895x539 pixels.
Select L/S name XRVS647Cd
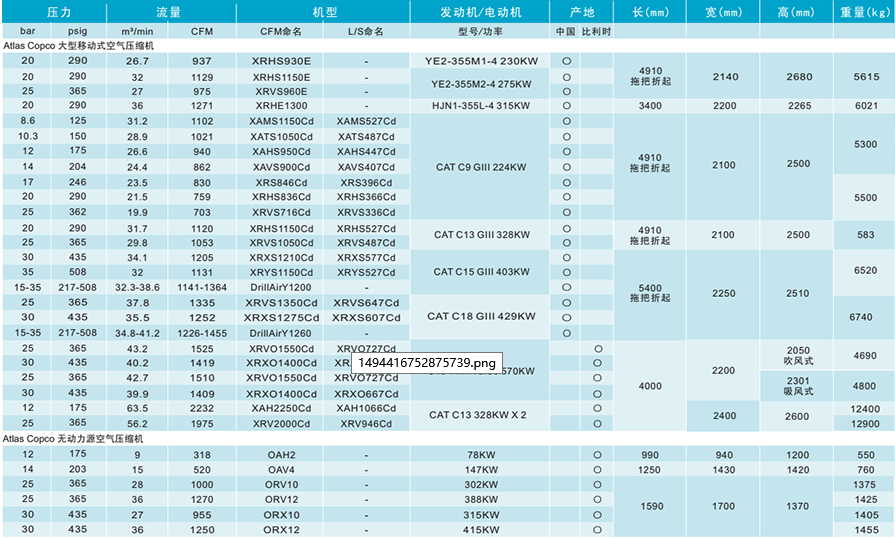(x=366, y=303)
